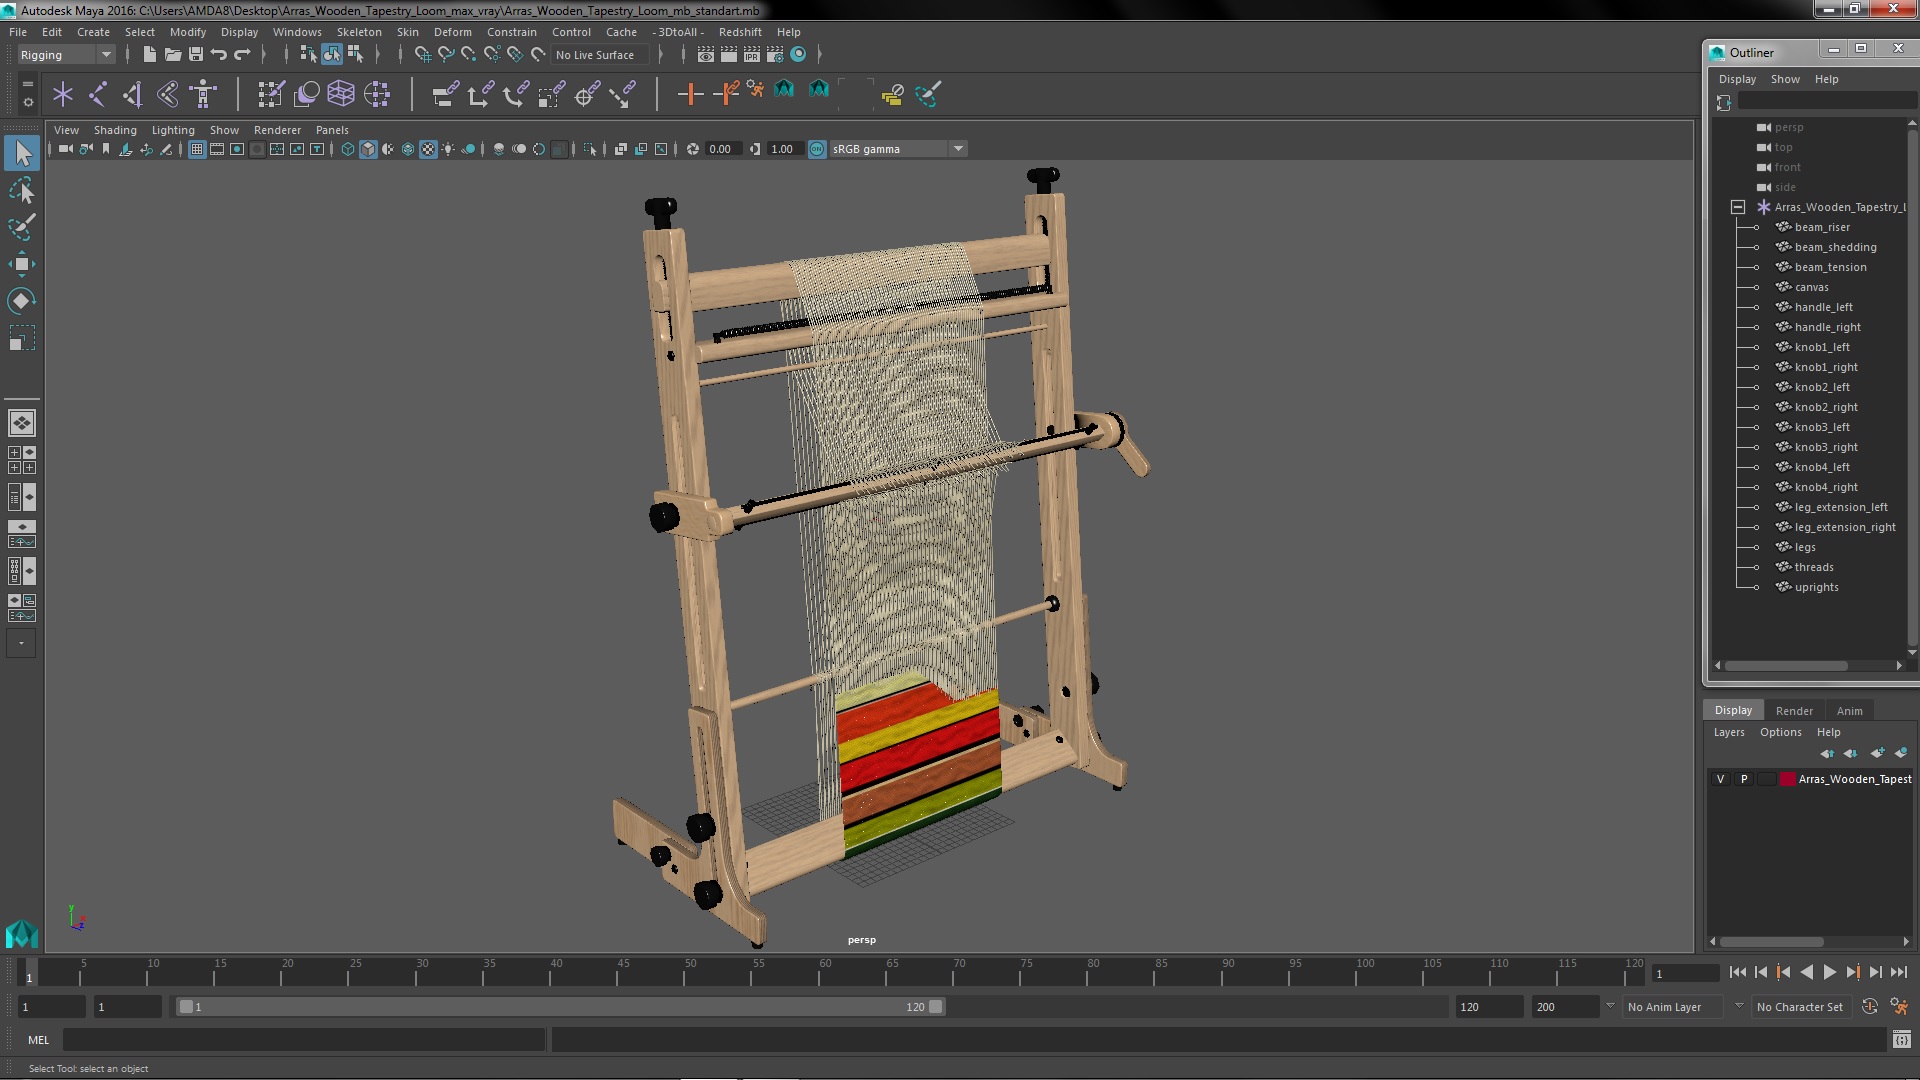1920x1080 pixels.
Task: Open the Skeleton menu
Action: pos(358,32)
